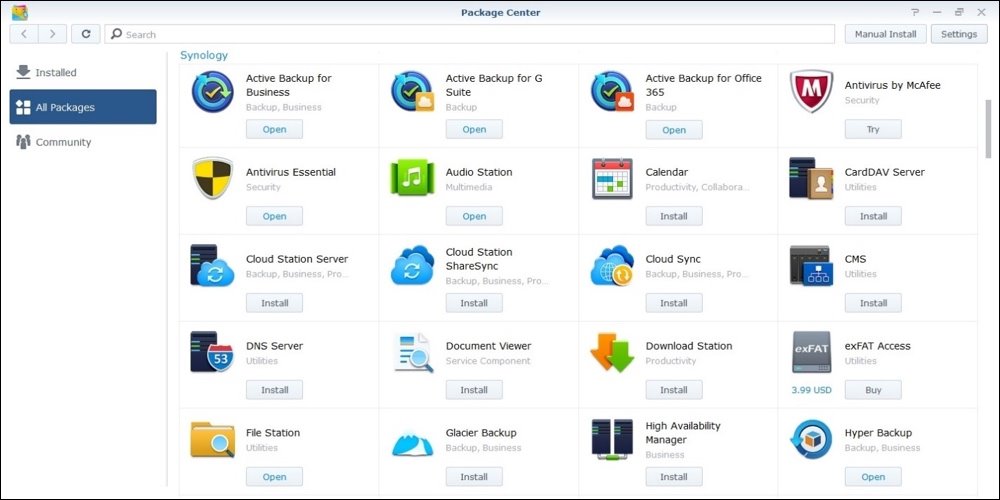Click the exFAT Access icon
The height and width of the screenshot is (500, 1000).
pyautogui.click(x=811, y=353)
